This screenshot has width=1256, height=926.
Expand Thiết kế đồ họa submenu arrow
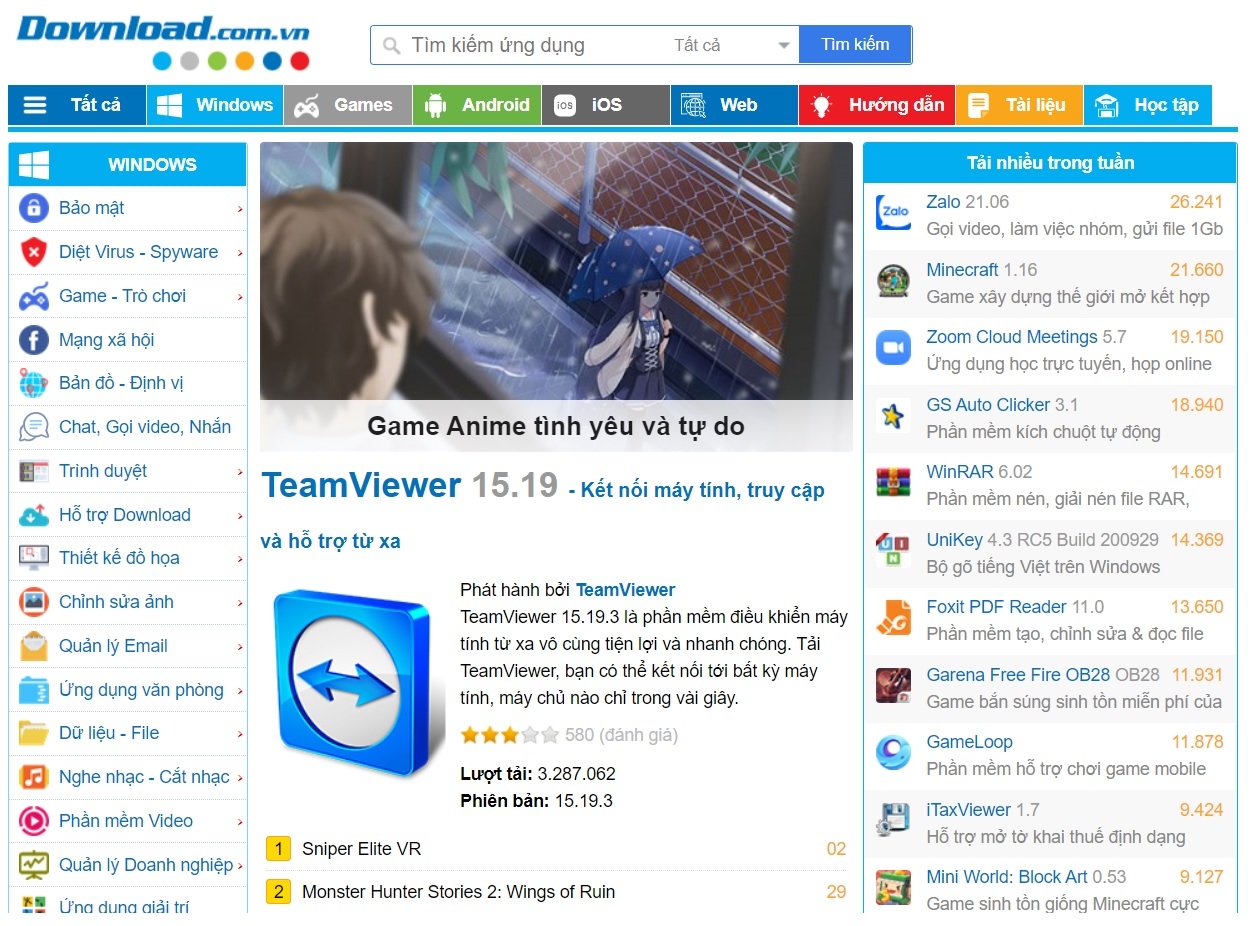[240, 559]
